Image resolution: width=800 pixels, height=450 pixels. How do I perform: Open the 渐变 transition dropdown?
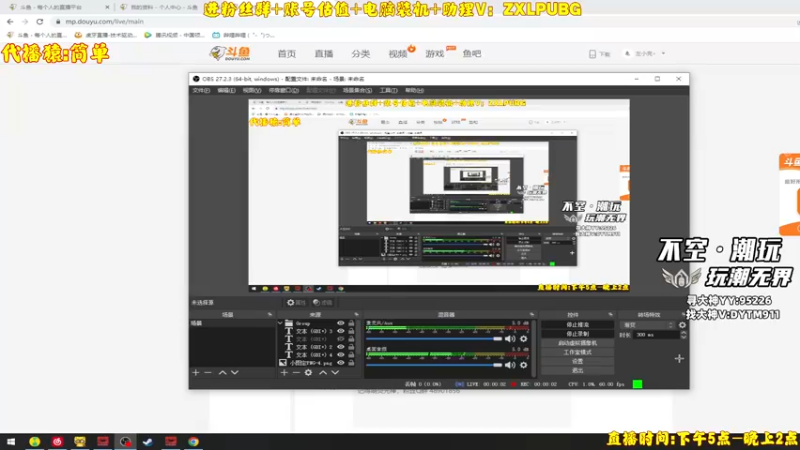648,325
